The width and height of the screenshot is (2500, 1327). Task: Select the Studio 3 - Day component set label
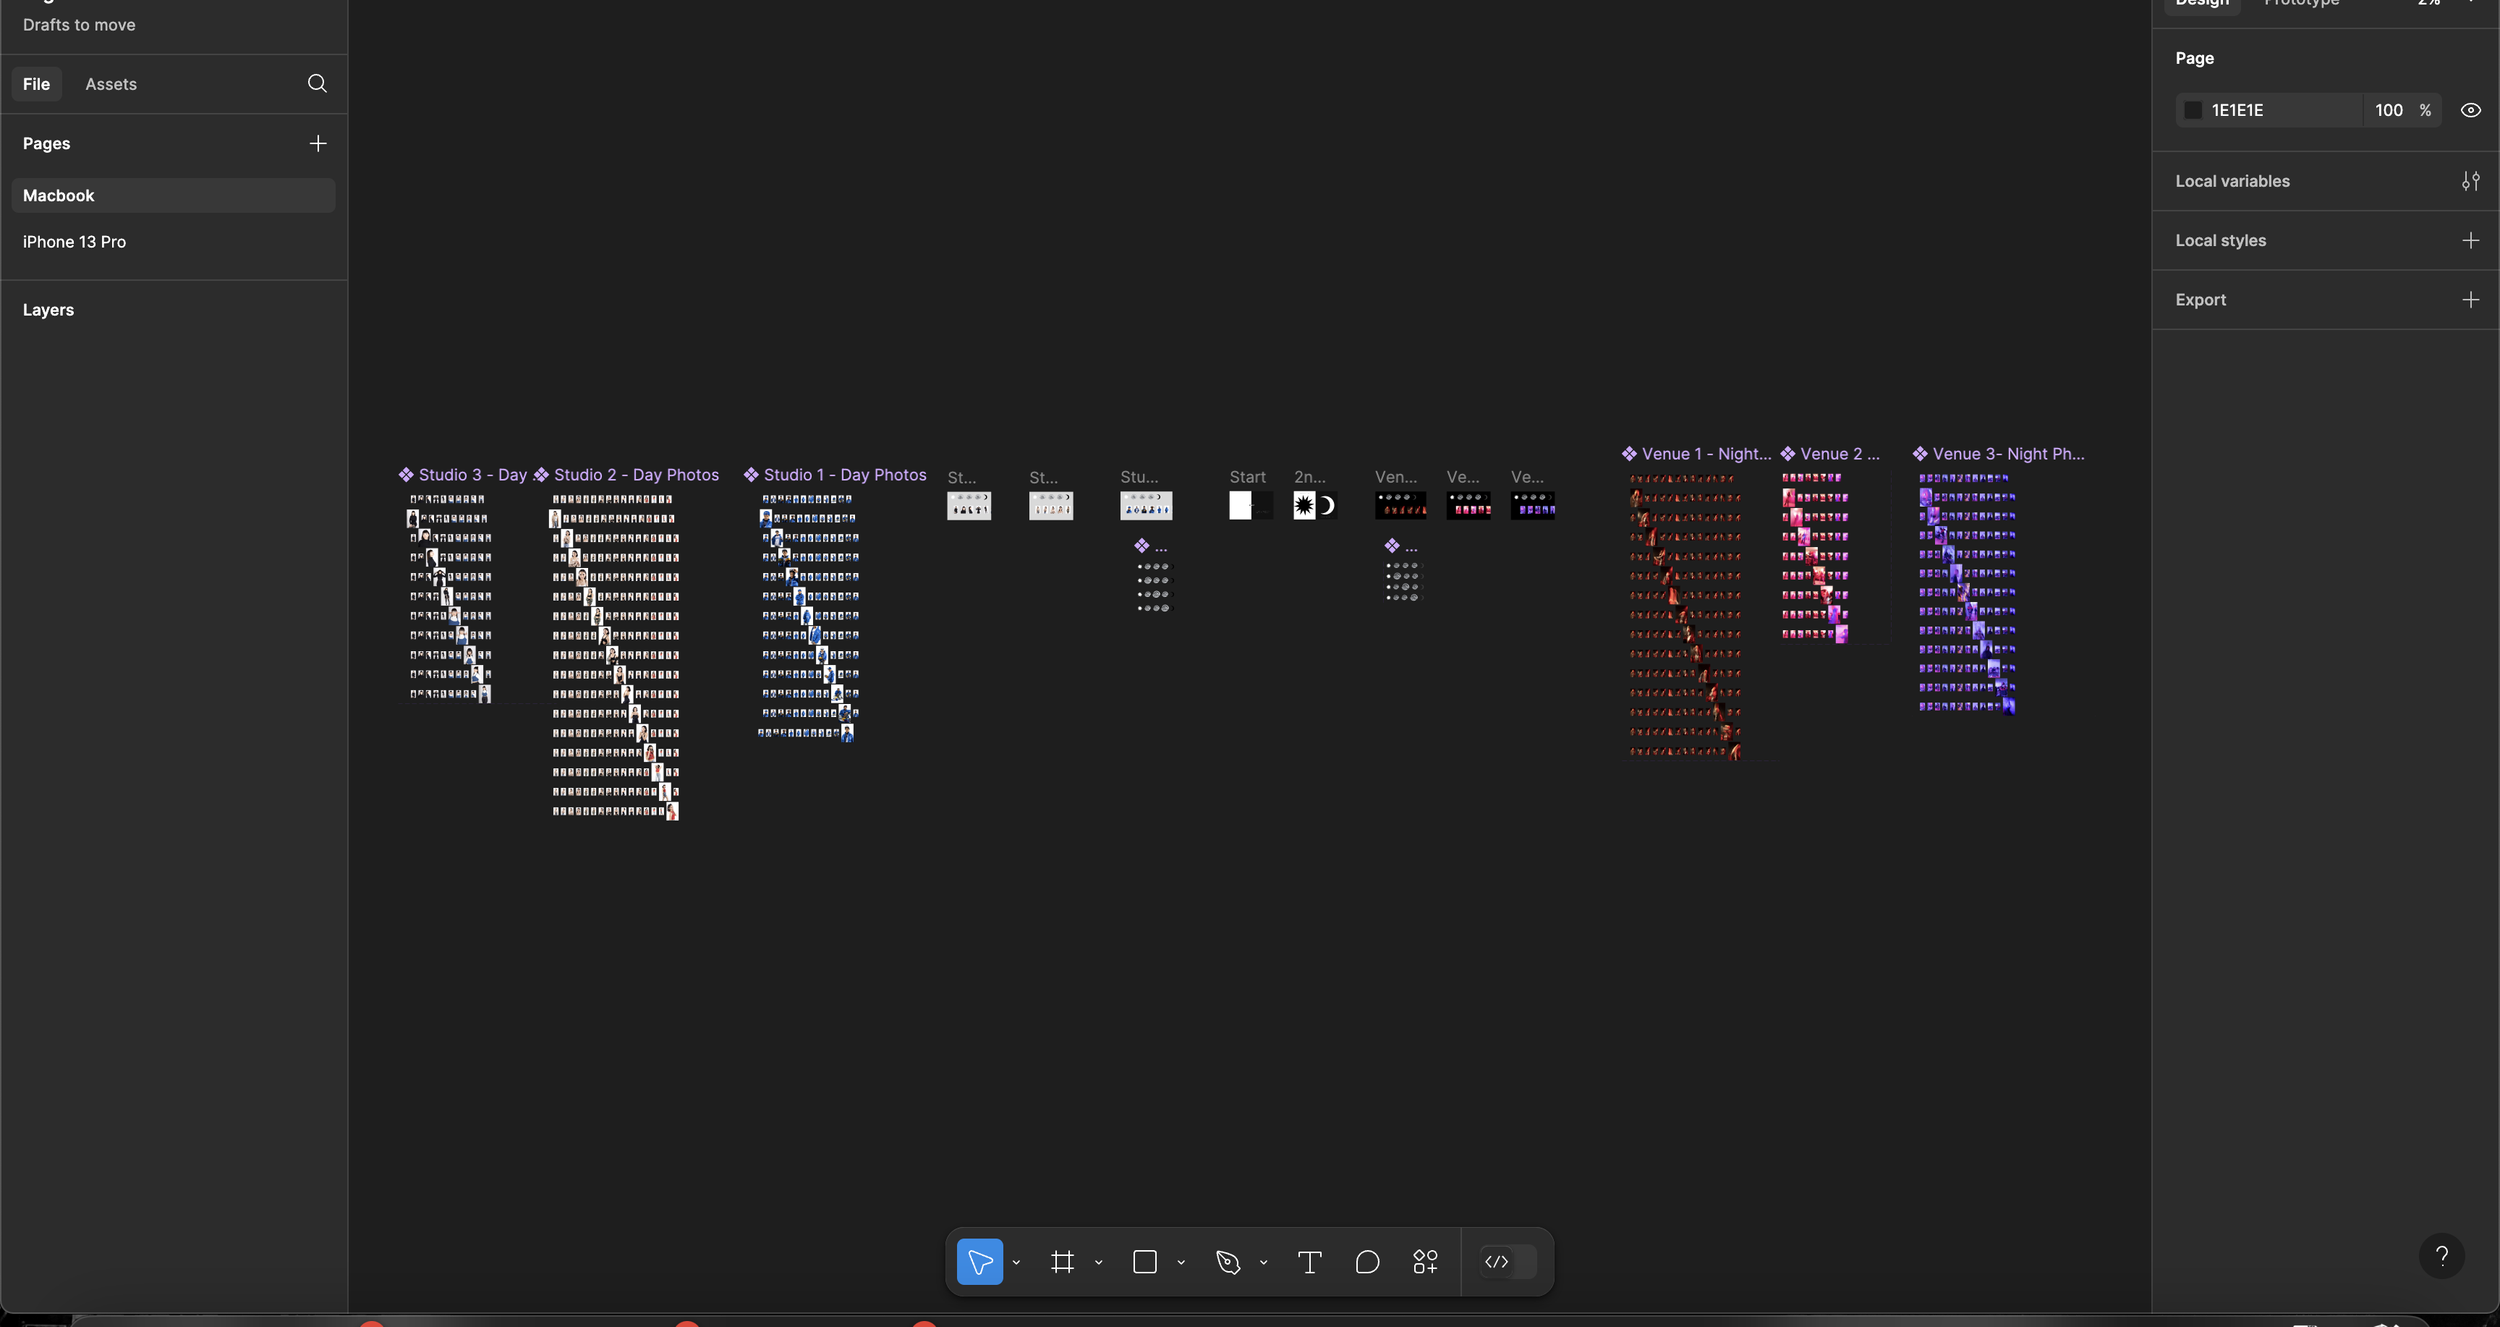(x=472, y=475)
